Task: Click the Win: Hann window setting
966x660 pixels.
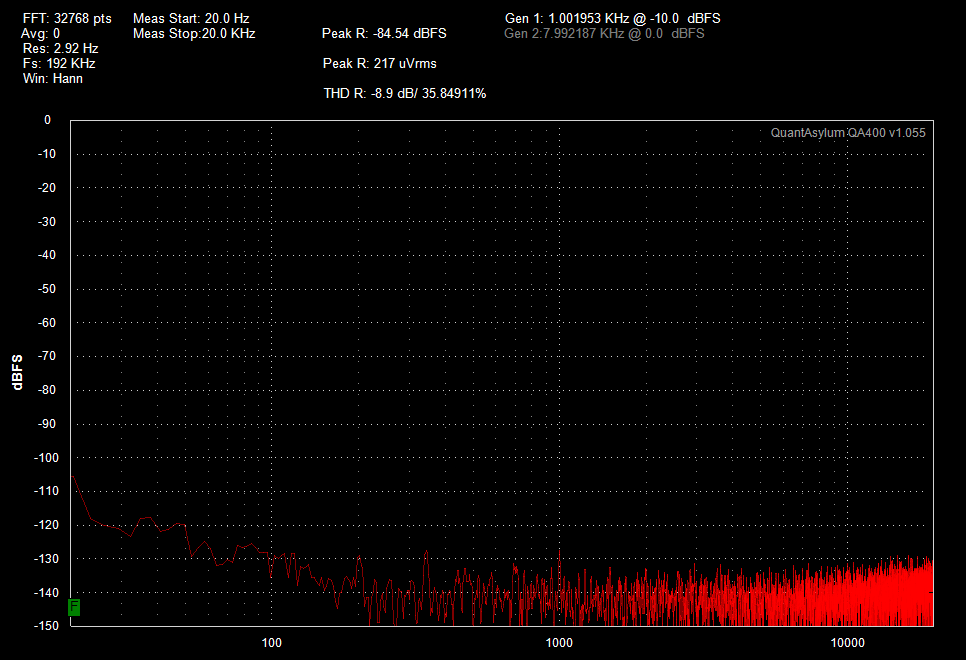Action: [x=52, y=78]
